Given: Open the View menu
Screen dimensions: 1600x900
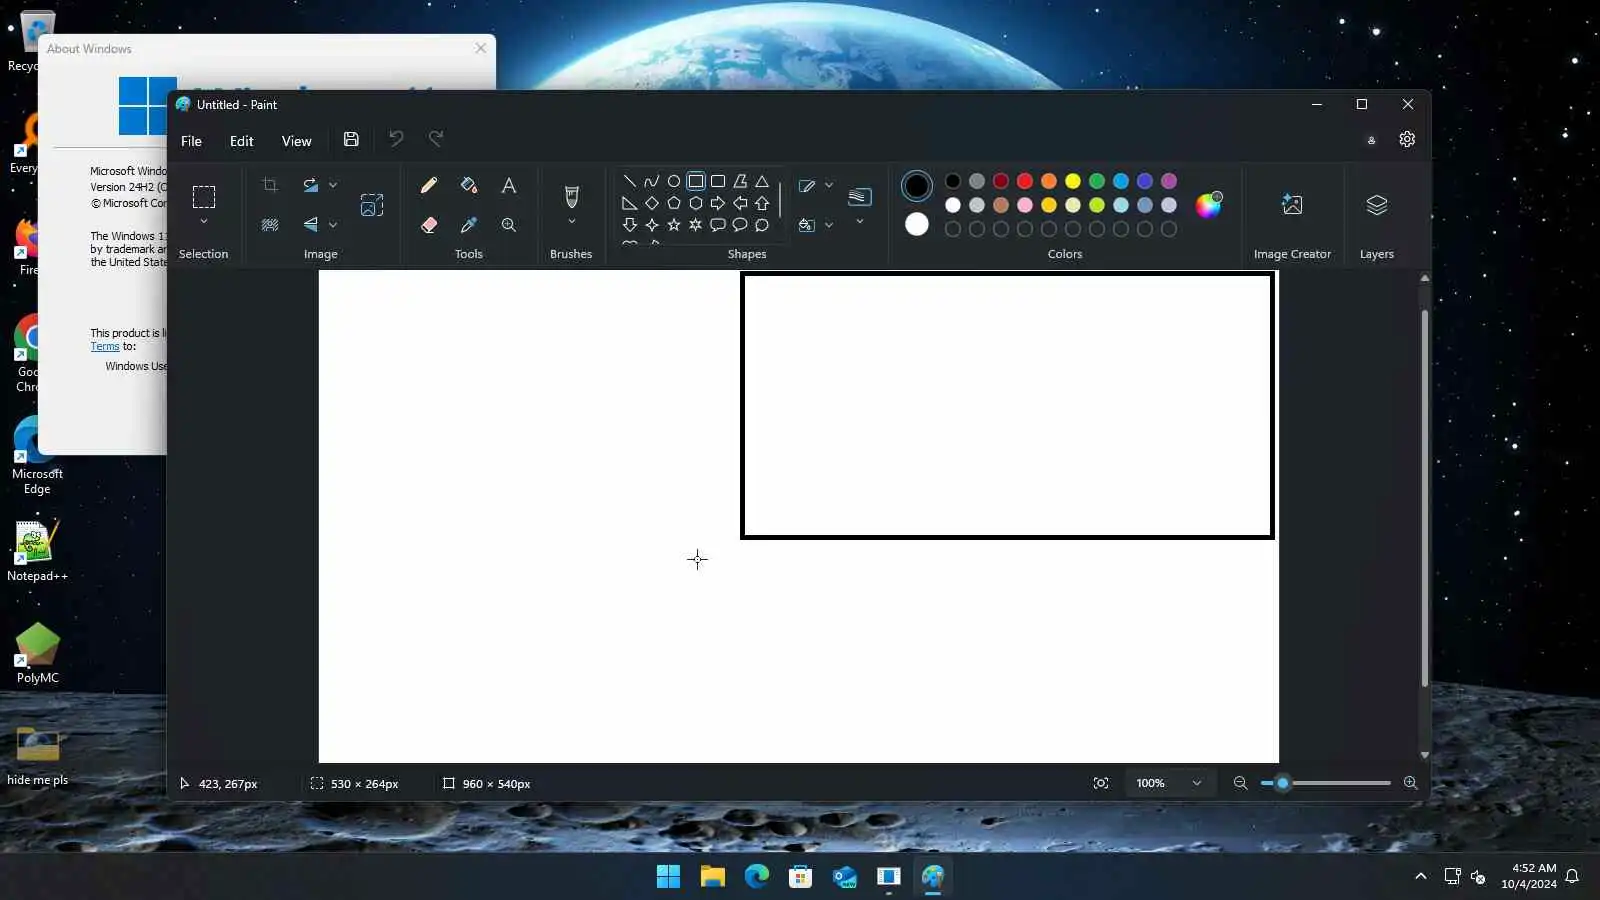Looking at the screenshot, I should [297, 141].
